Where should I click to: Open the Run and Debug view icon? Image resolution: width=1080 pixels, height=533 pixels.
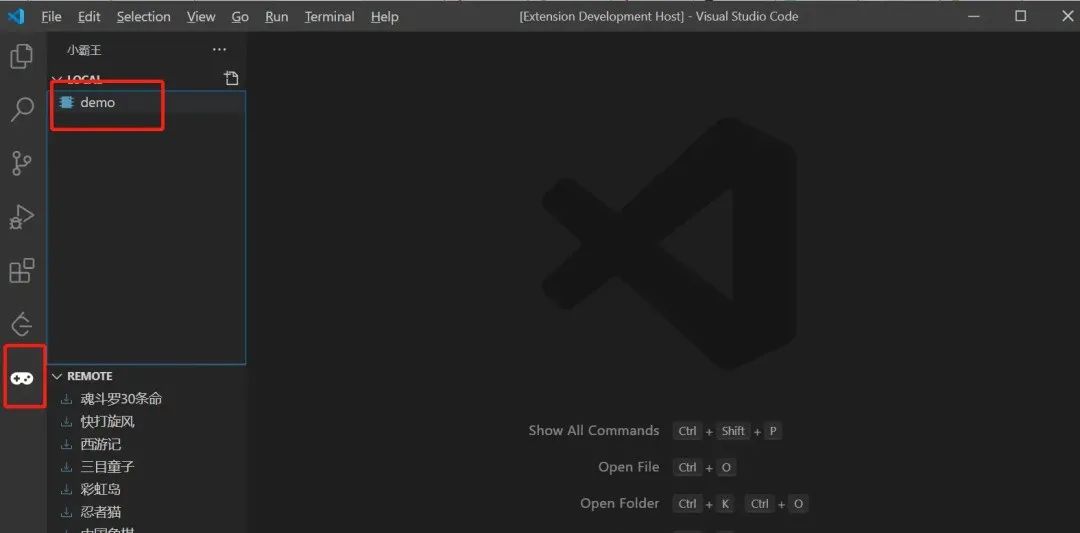(22, 217)
